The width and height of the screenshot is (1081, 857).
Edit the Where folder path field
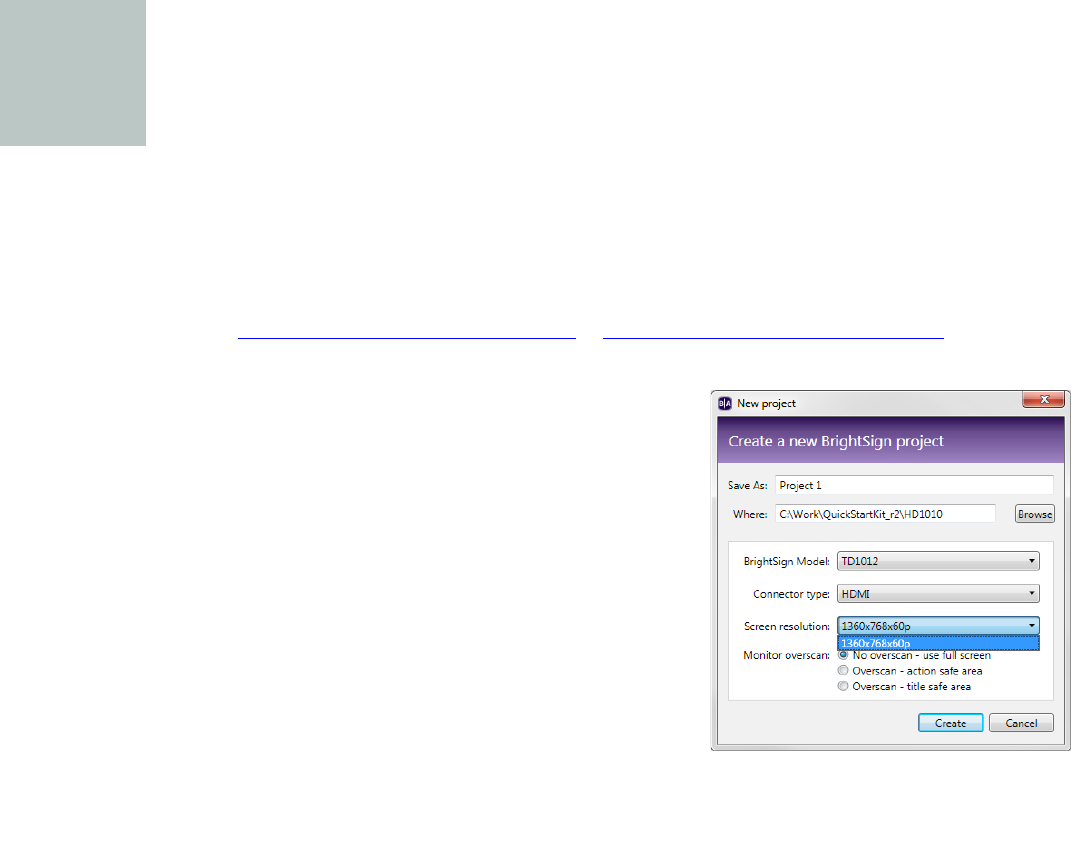(x=885, y=514)
